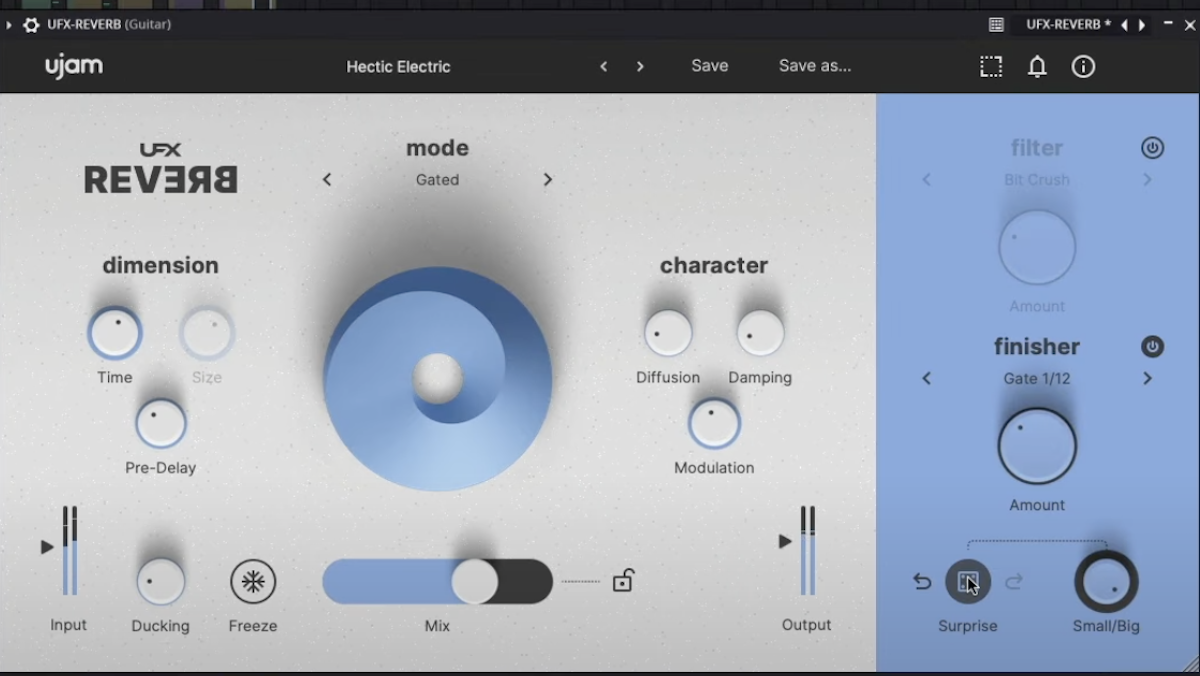
Task: Lock the Mix parameter with the padlock
Action: 623,580
